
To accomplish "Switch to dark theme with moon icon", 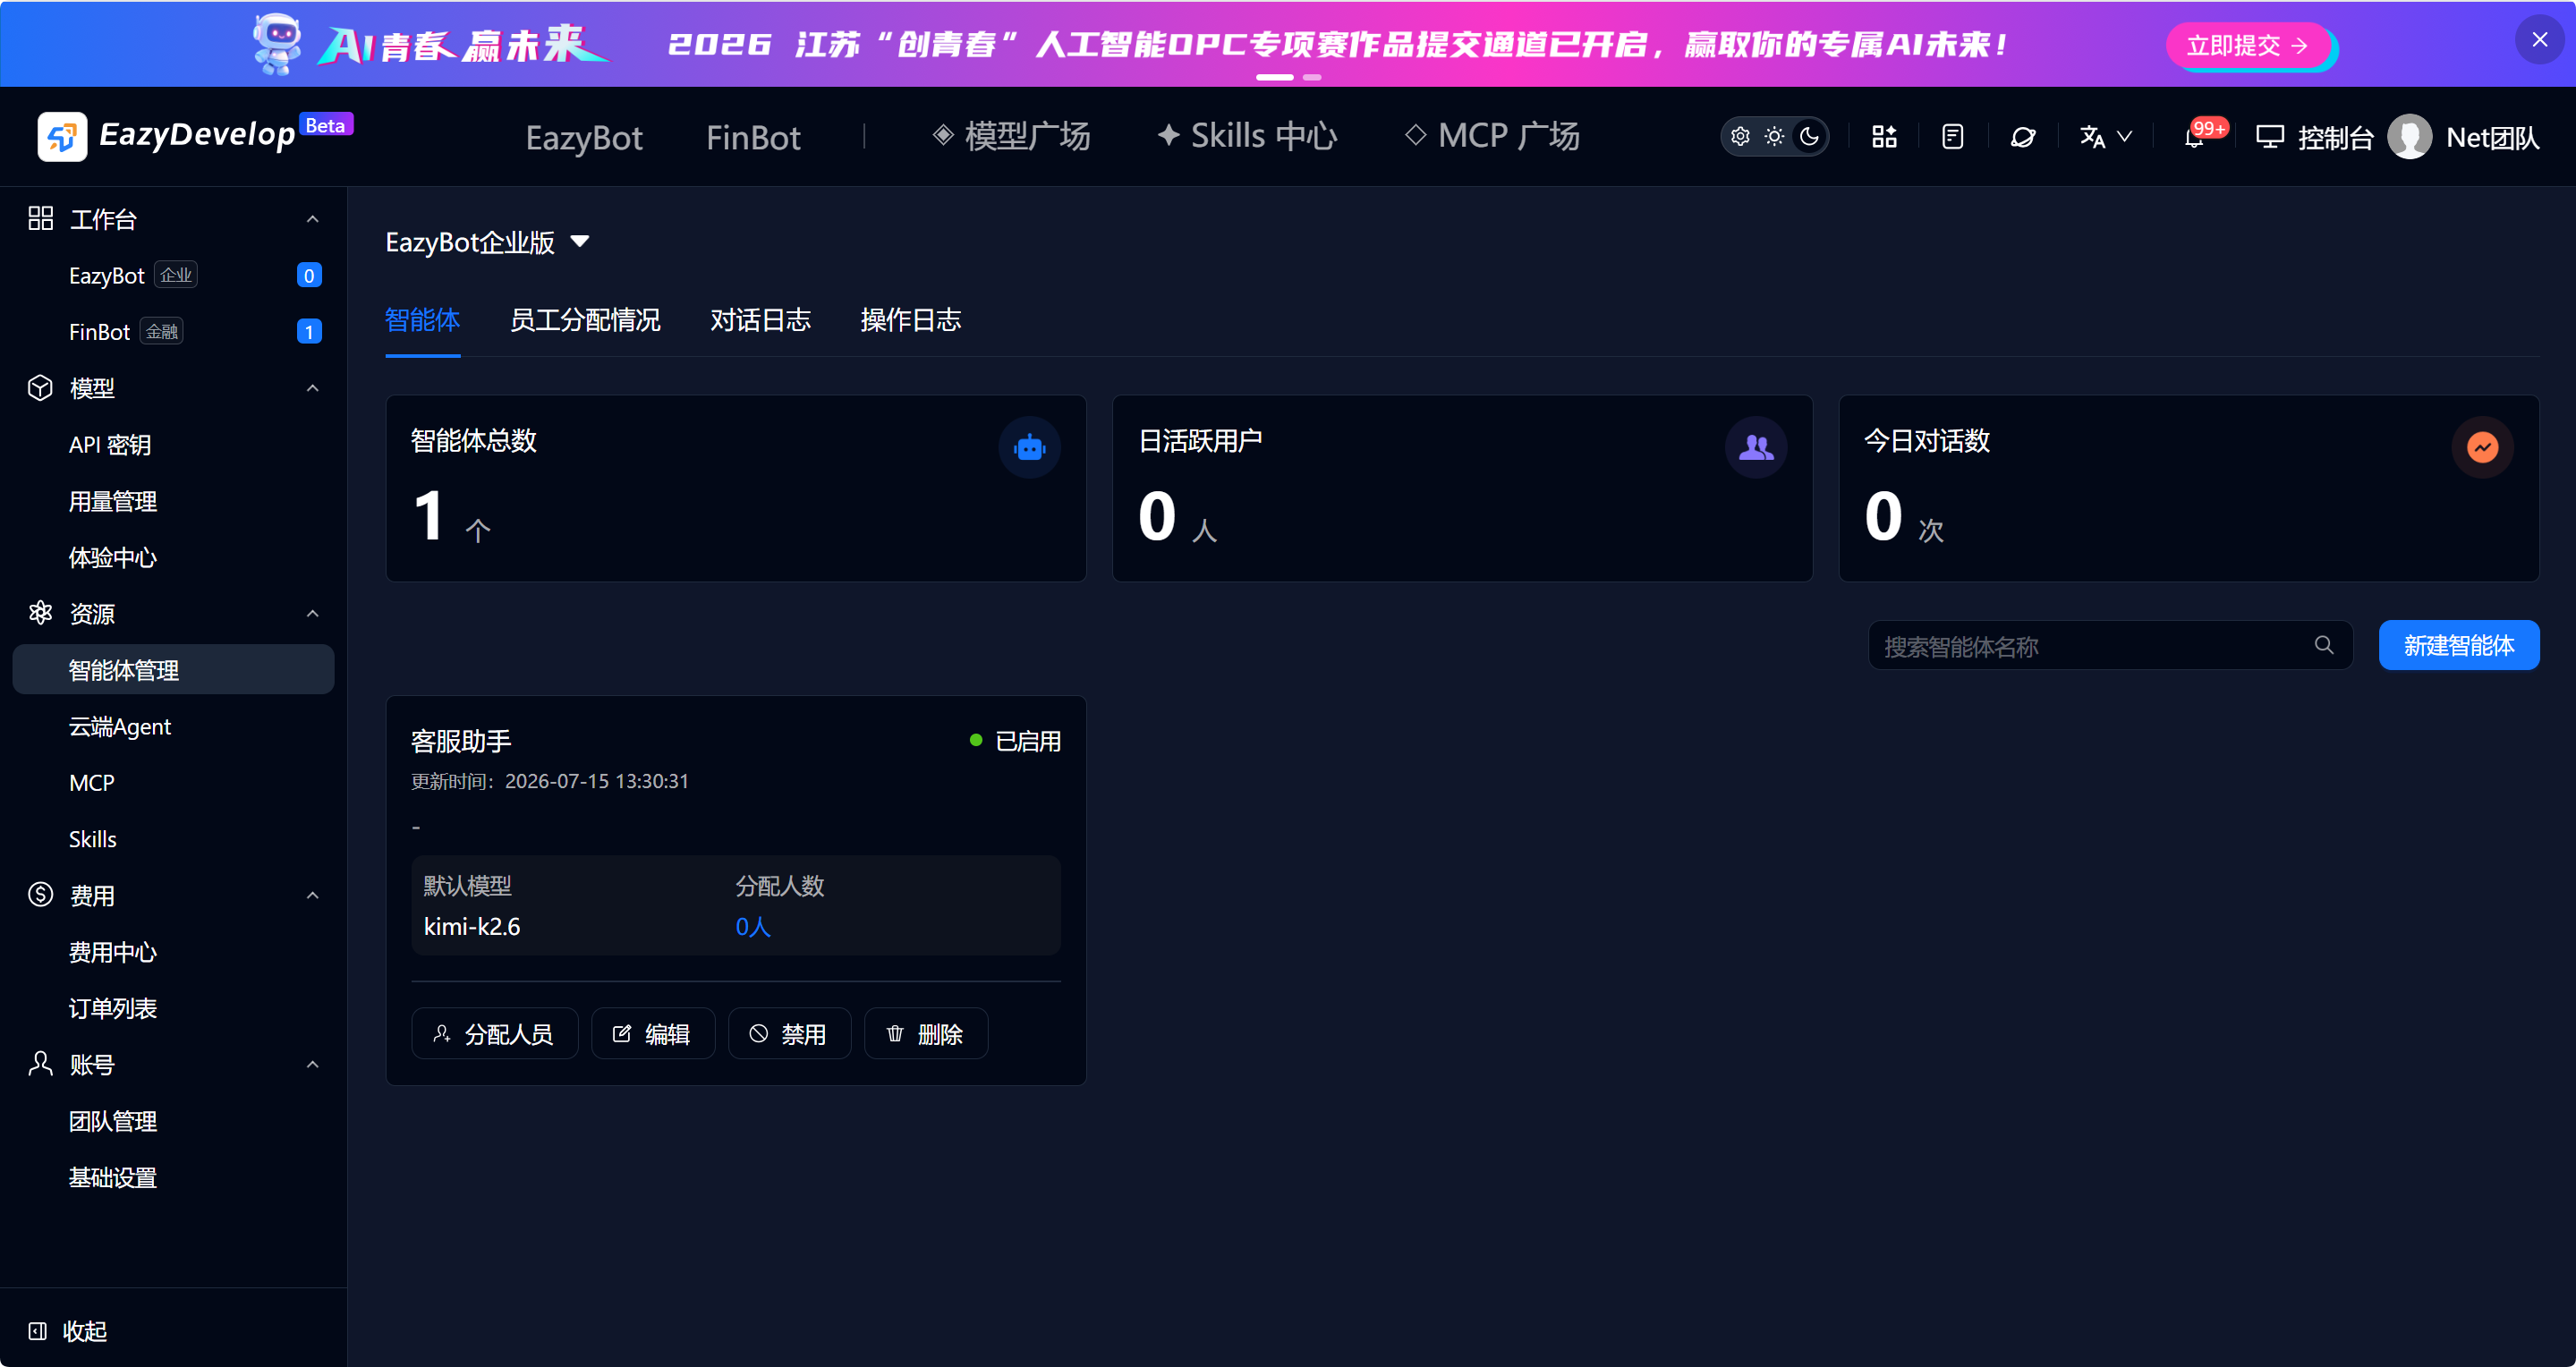I will pyautogui.click(x=1809, y=136).
